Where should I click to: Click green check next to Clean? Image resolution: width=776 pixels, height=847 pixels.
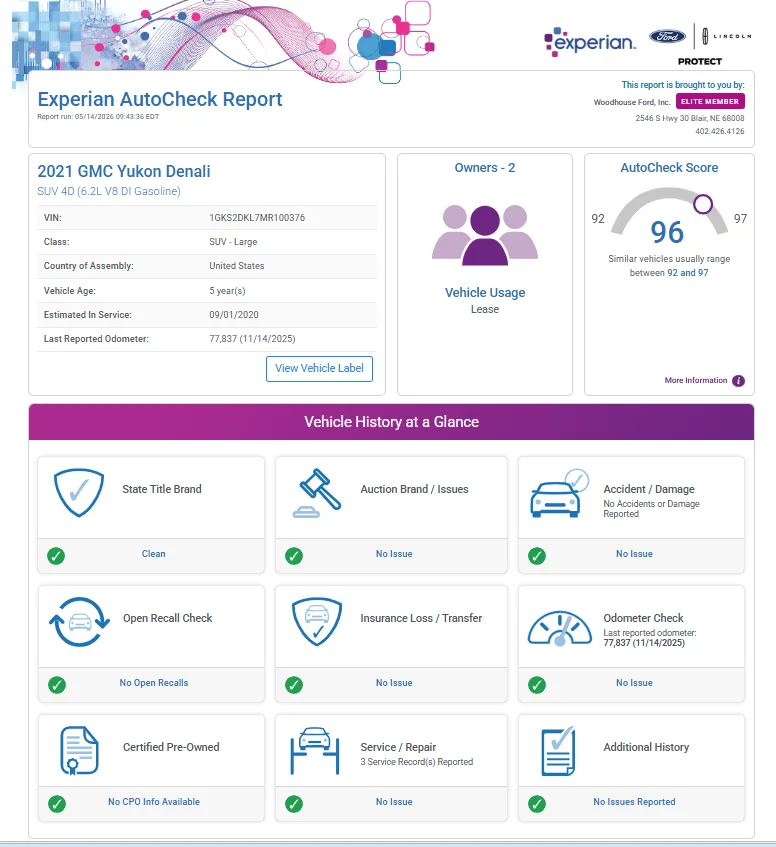pos(56,556)
